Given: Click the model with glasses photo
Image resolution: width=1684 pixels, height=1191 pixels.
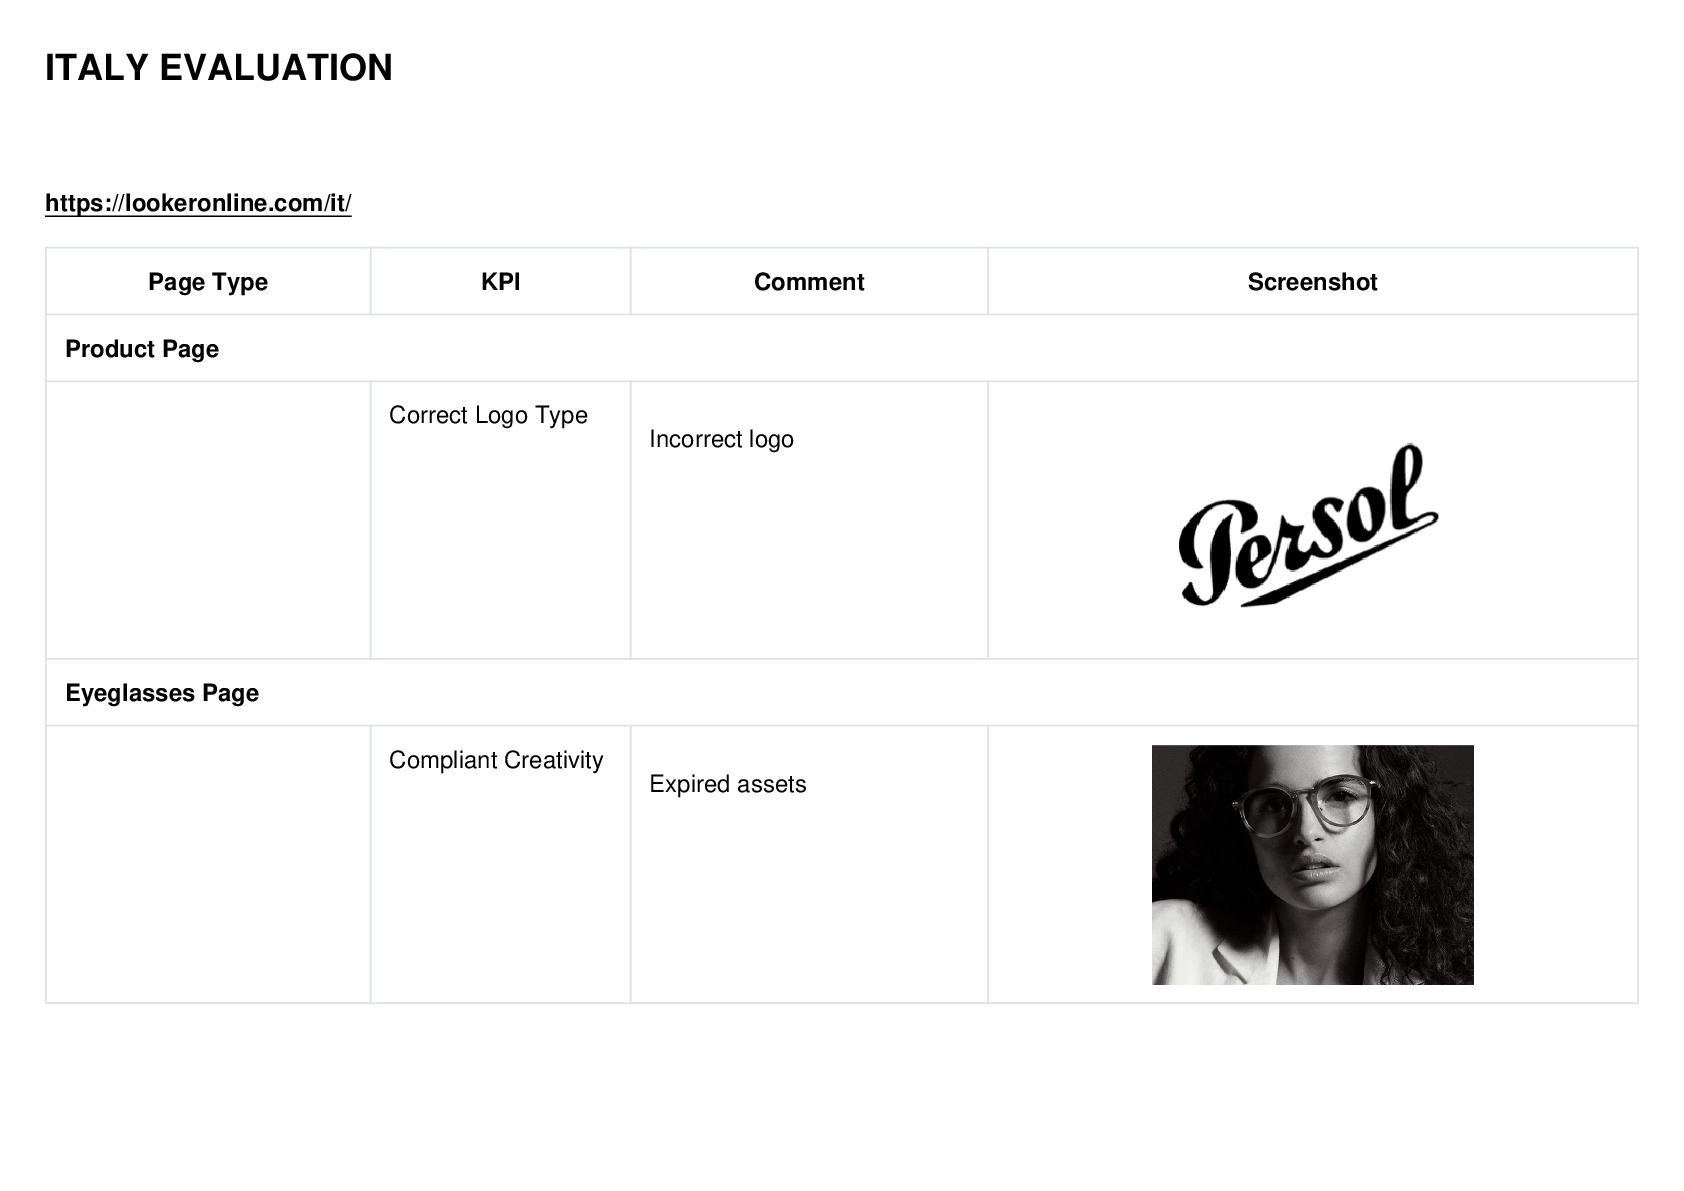Looking at the screenshot, I should [1312, 865].
